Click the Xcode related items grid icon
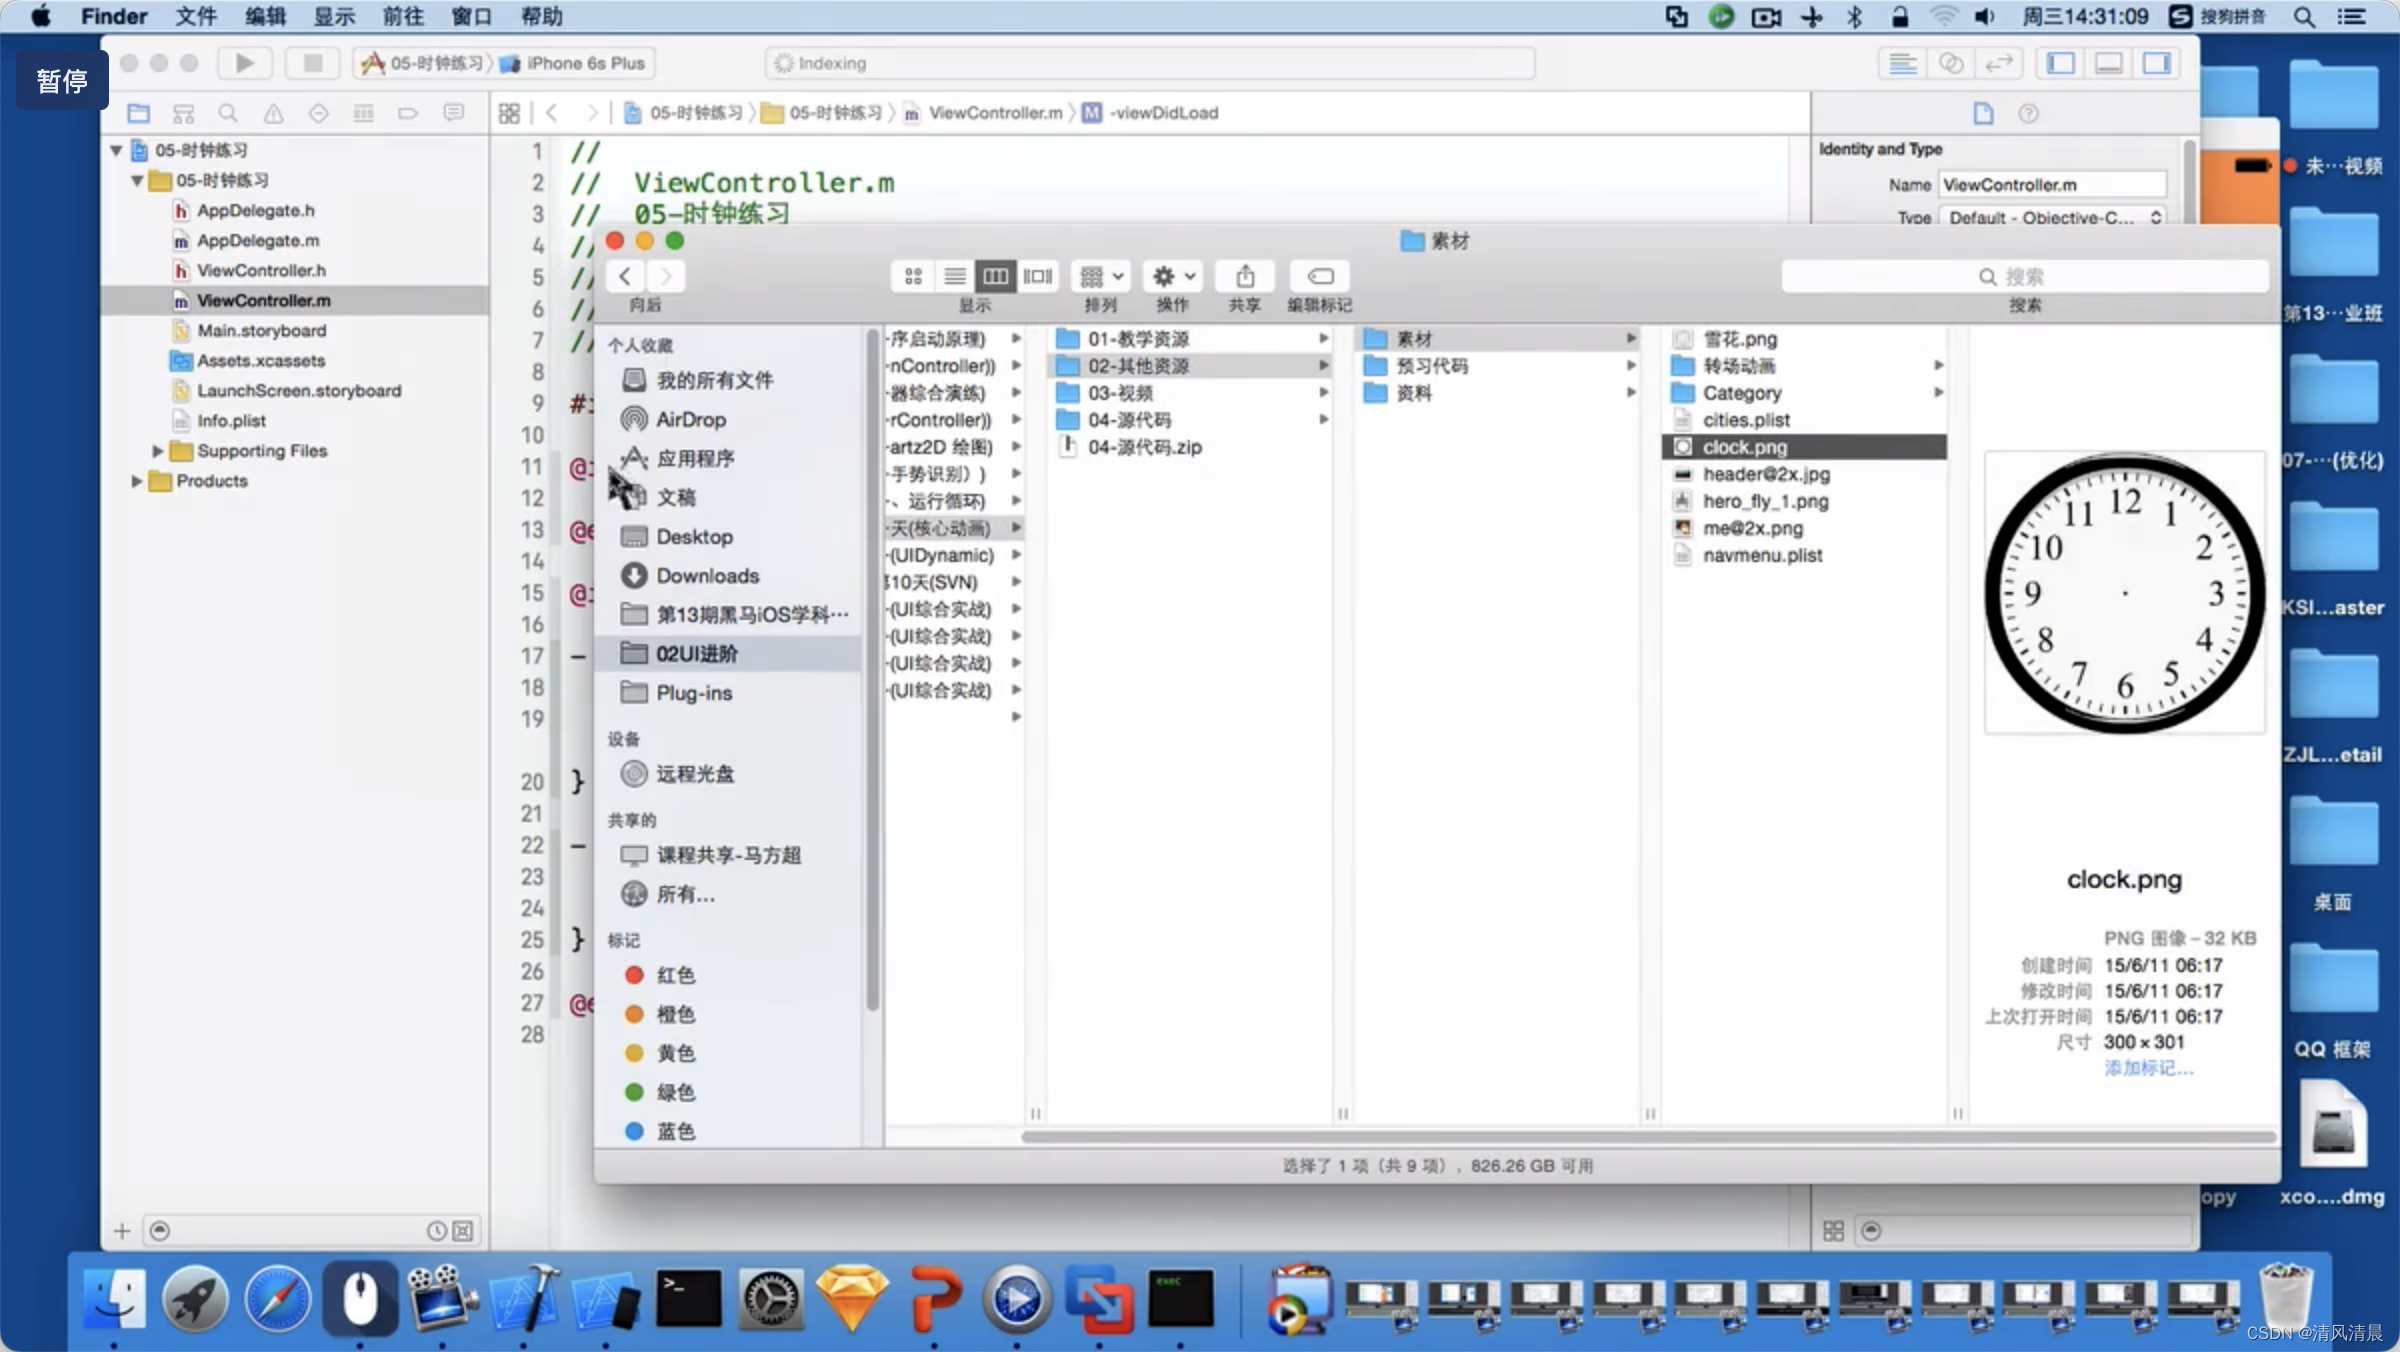2400x1352 pixels. tap(509, 113)
